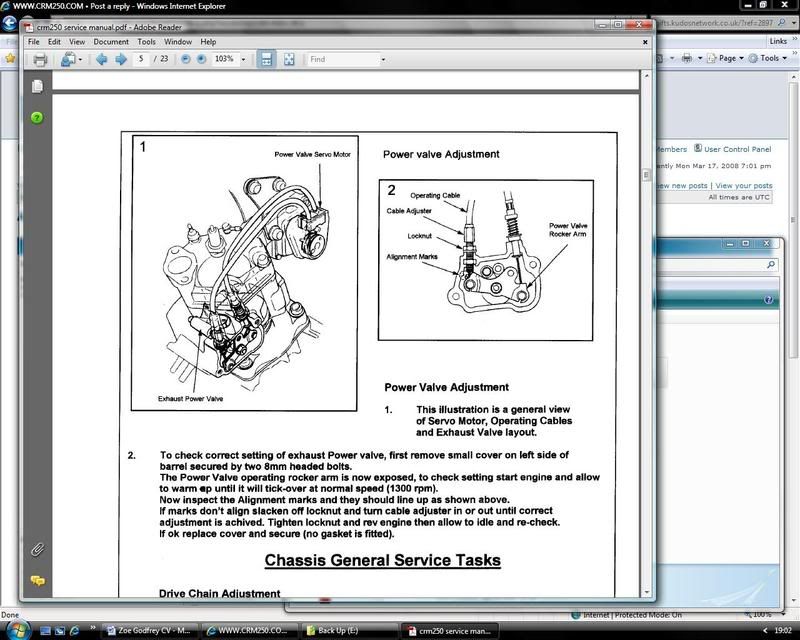Viewport: 800px width, 640px height.
Task: Go to the previous page with the left arrow
Action: click(102, 59)
